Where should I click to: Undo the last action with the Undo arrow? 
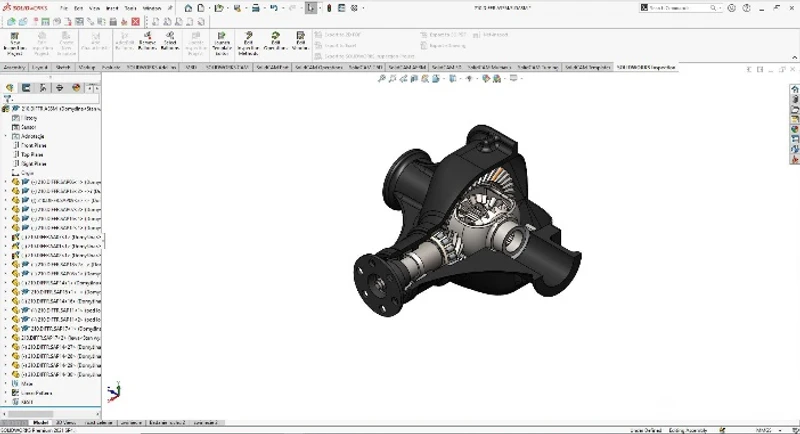tap(274, 8)
